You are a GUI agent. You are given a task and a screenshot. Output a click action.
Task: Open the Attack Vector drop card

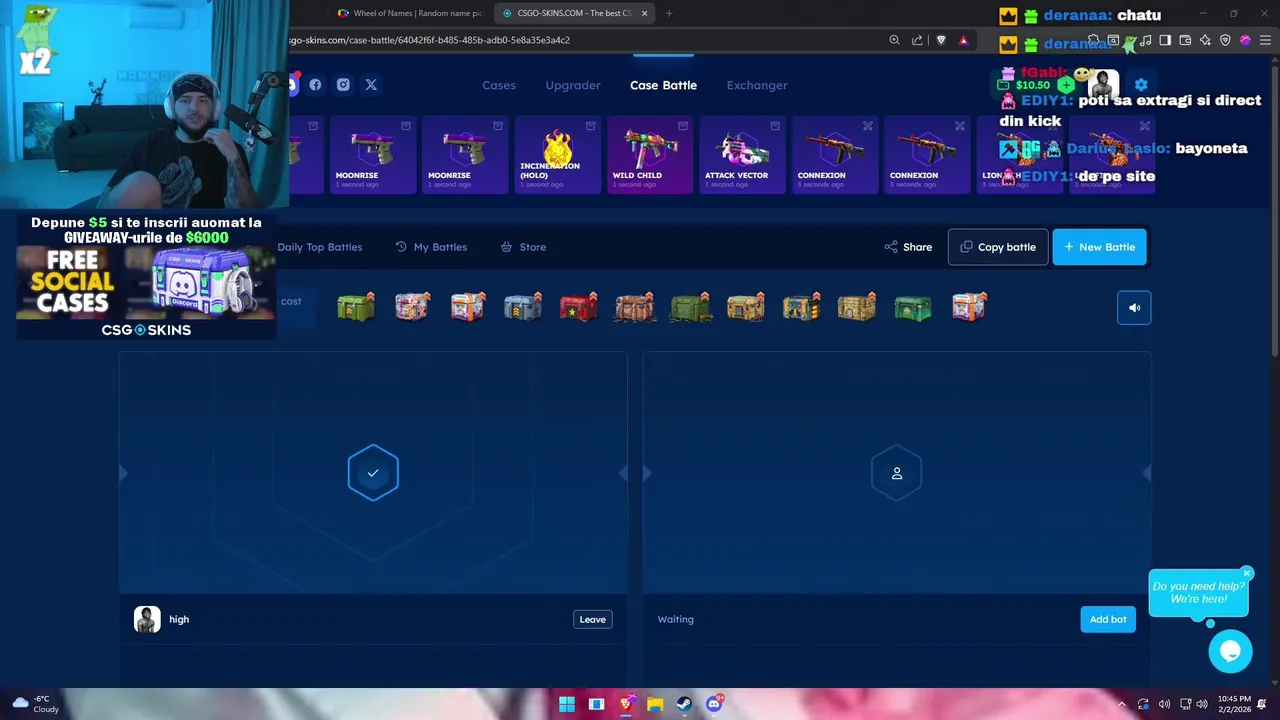(x=742, y=154)
